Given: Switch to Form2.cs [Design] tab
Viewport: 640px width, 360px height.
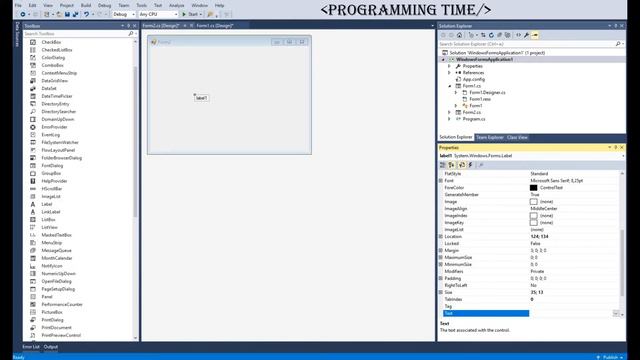Looking at the screenshot, I should [x=161, y=26].
